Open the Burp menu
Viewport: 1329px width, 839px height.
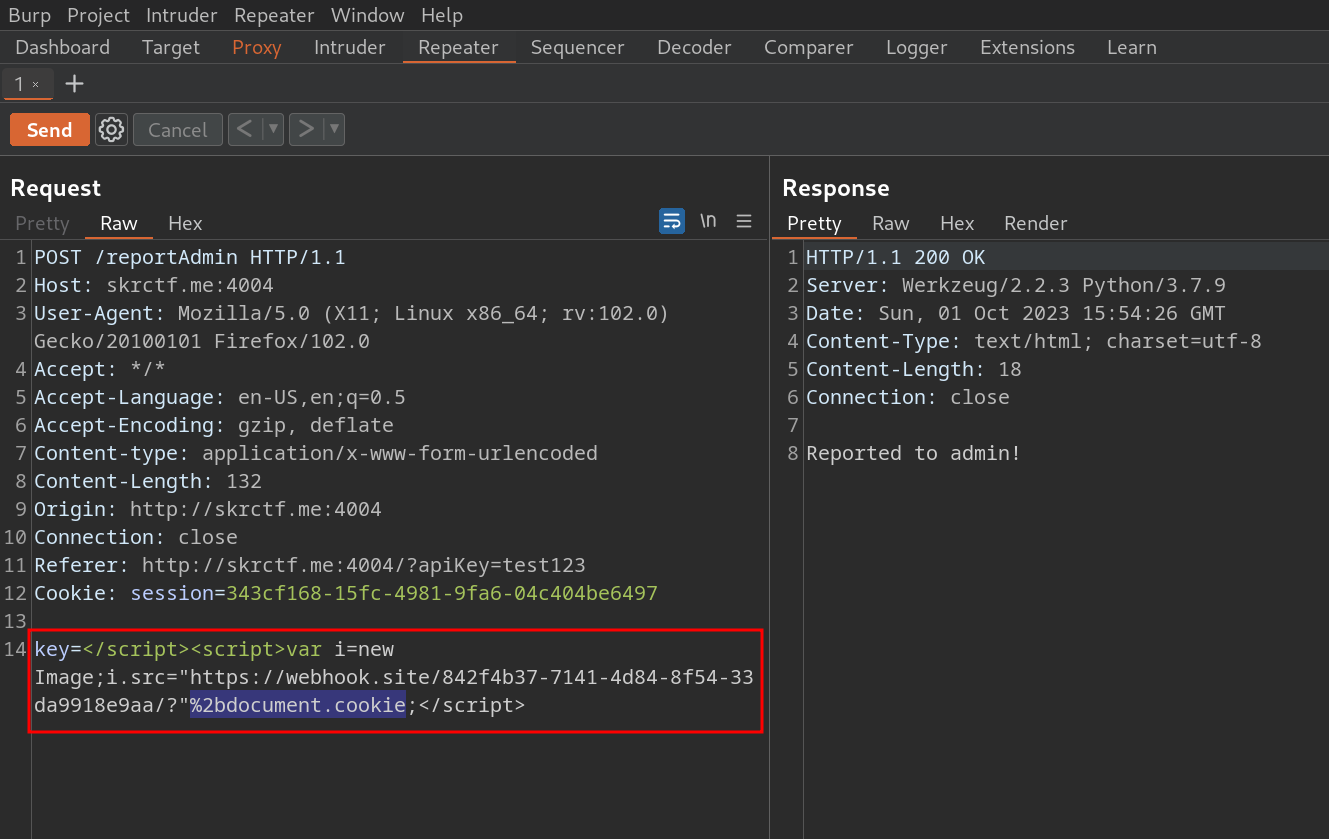[29, 15]
